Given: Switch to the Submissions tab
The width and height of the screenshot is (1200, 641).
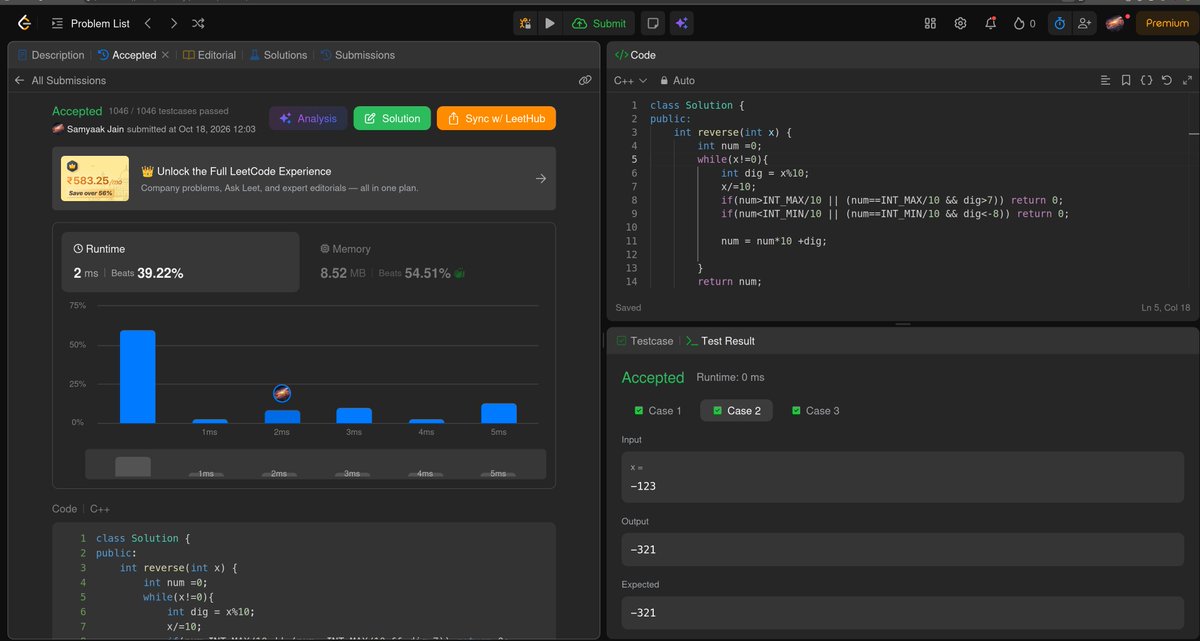Looking at the screenshot, I should tap(357, 55).
